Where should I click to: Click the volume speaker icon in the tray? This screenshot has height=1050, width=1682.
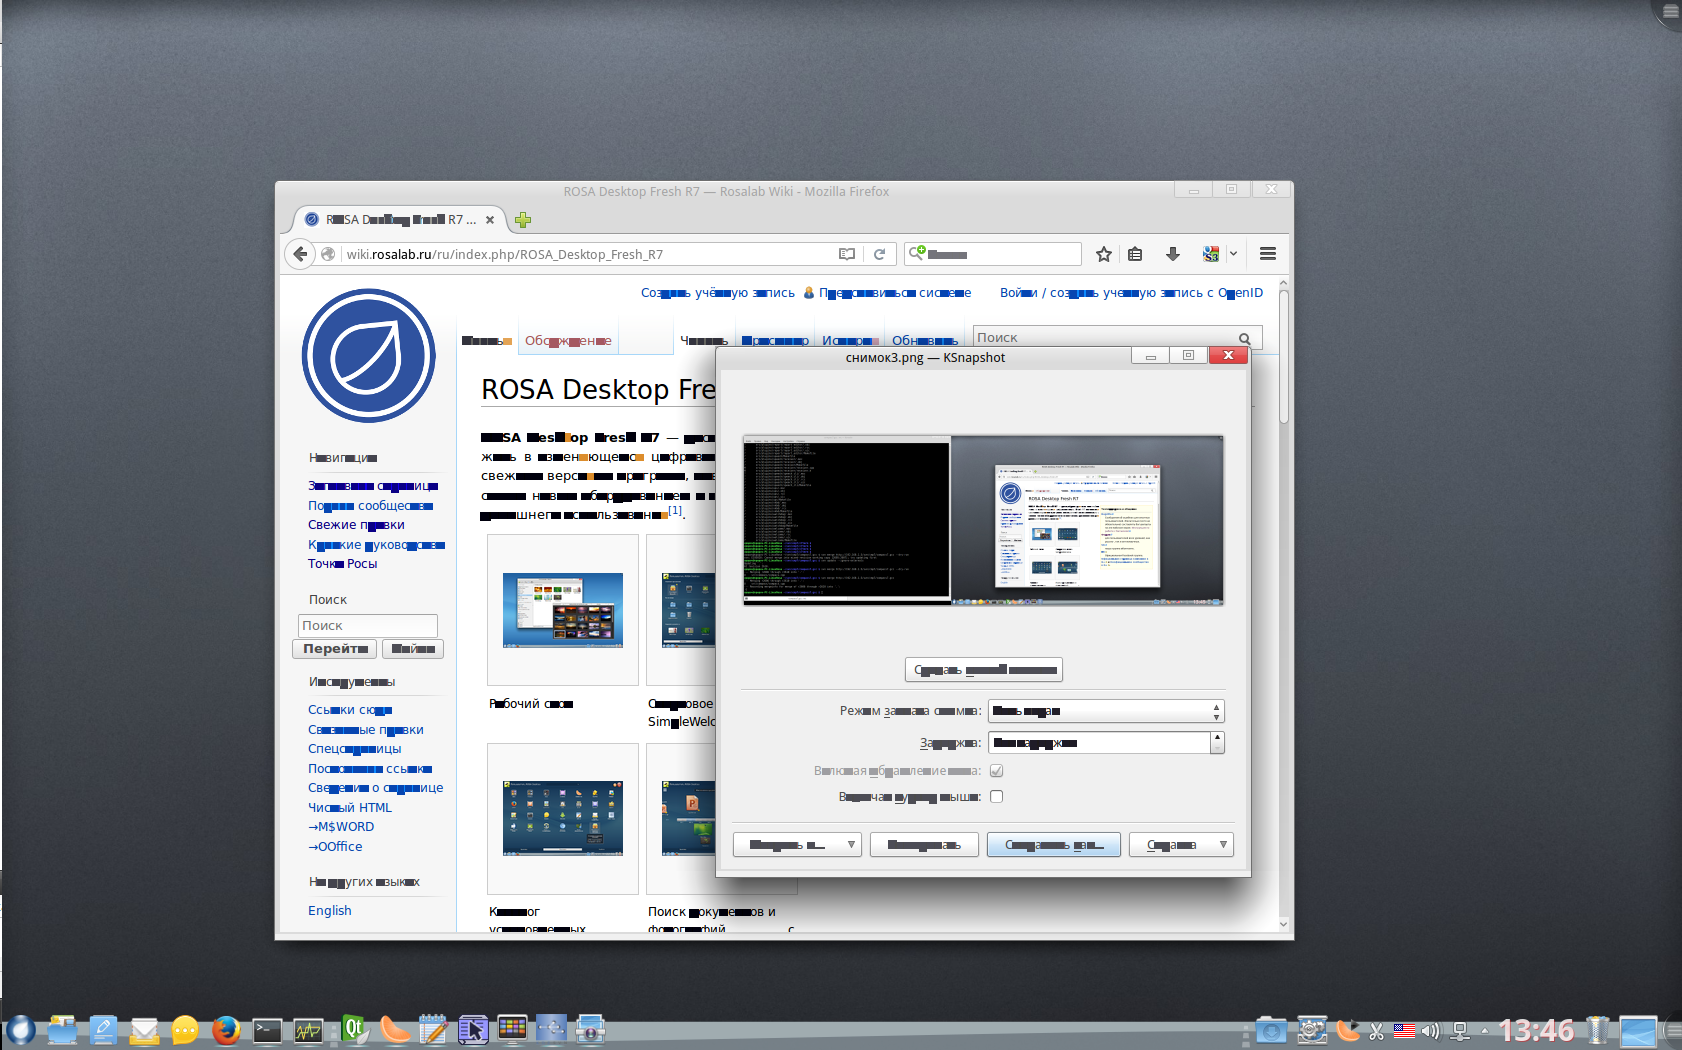(1430, 1030)
